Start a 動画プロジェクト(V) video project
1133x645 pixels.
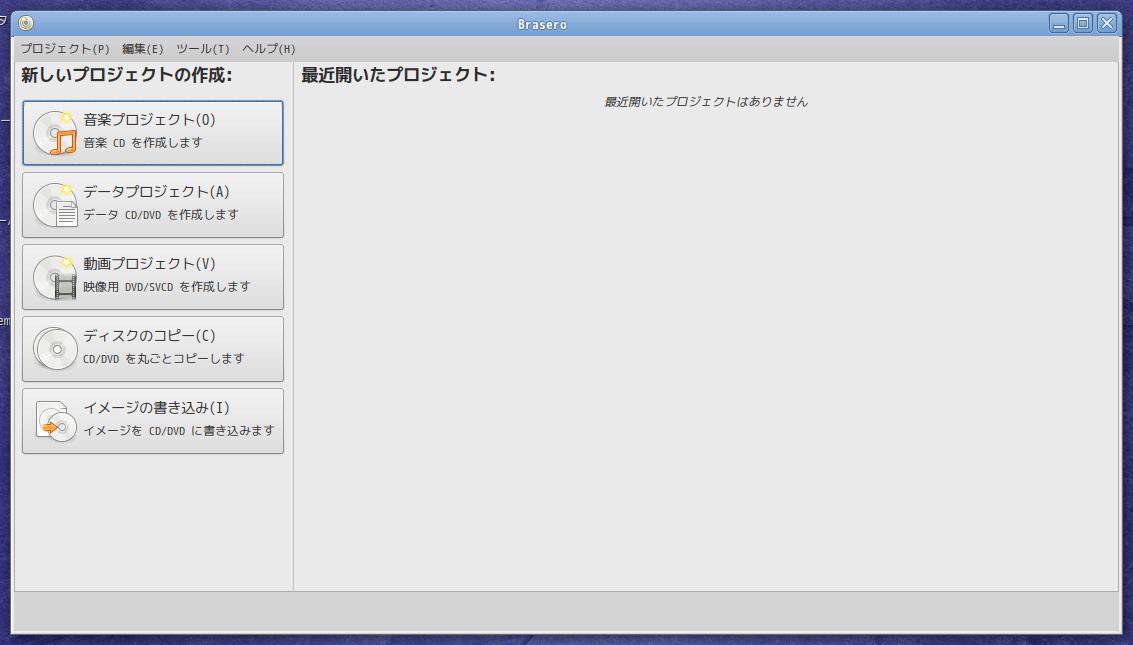[152, 277]
